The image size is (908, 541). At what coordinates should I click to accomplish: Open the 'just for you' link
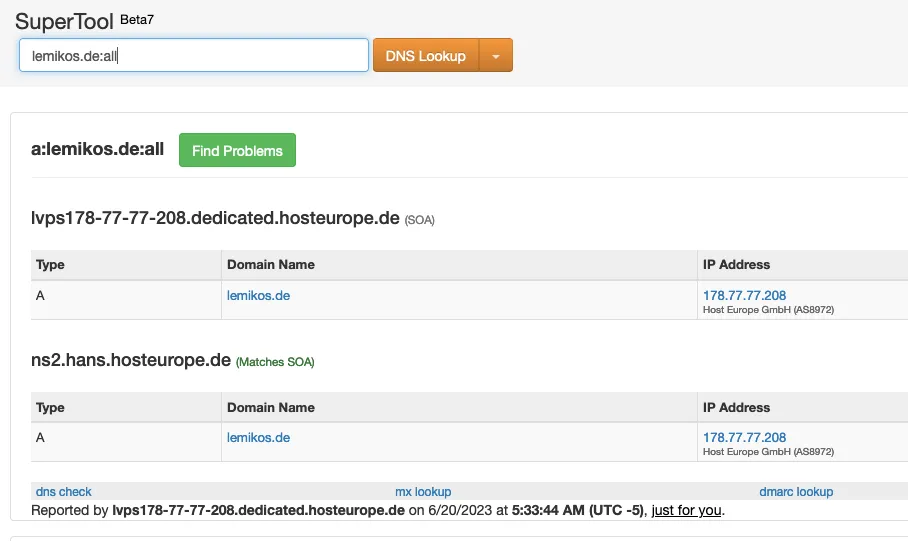click(685, 510)
